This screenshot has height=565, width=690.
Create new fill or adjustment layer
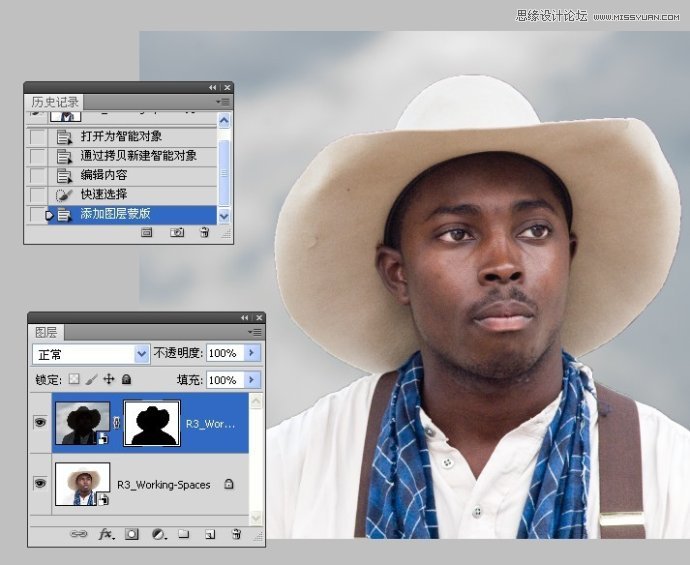(158, 534)
